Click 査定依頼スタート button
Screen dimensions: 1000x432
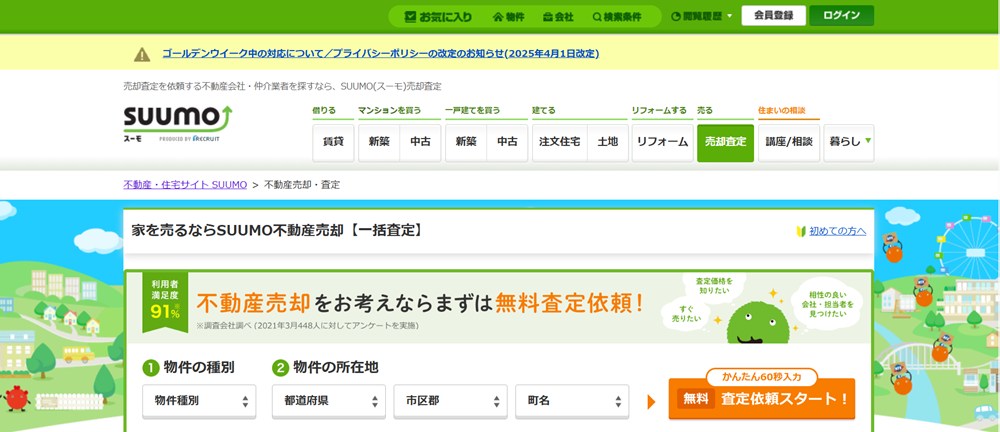(761, 399)
